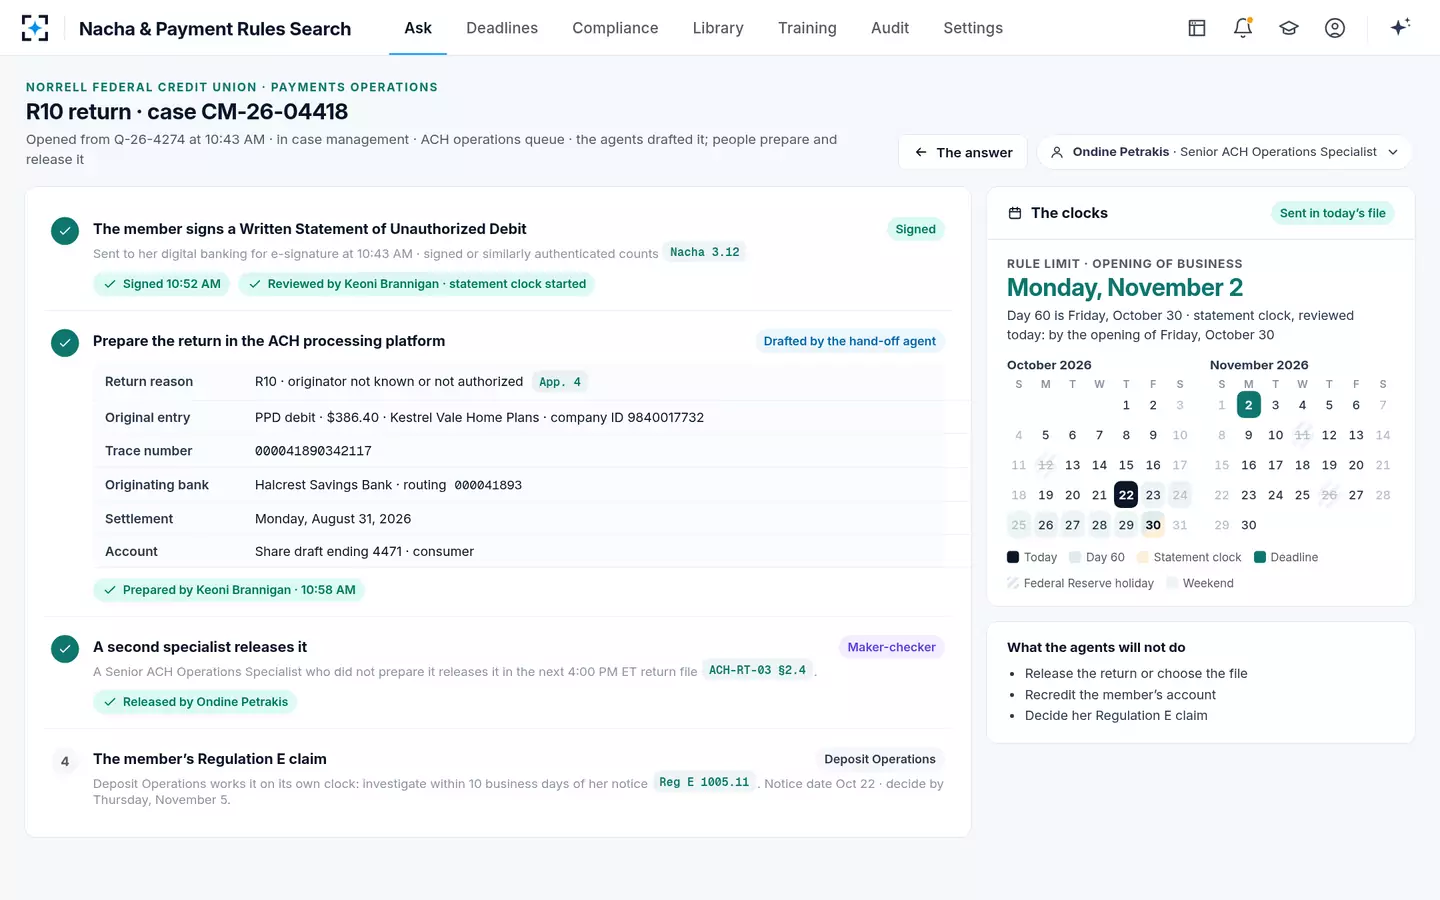This screenshot has width=1440, height=900.
Task: Open the layout panel icon
Action: pos(1197,28)
